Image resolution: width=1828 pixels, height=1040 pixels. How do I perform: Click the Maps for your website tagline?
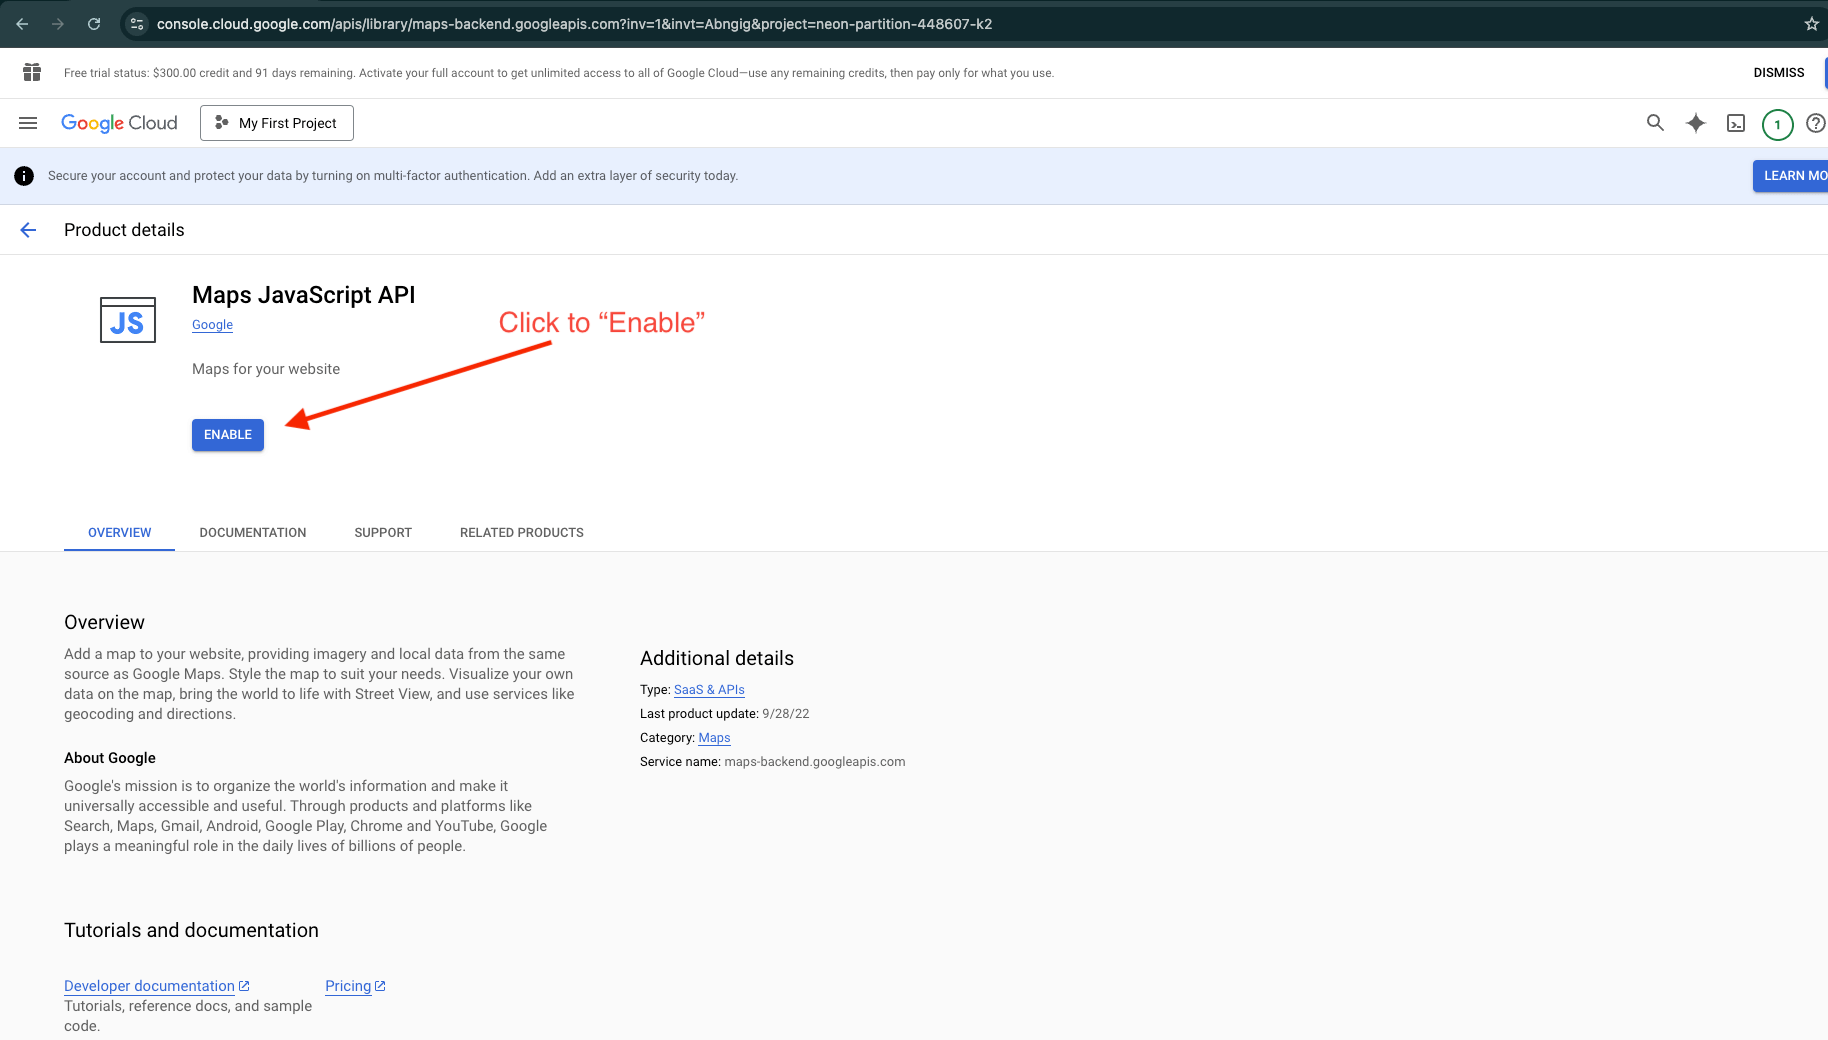pos(266,369)
